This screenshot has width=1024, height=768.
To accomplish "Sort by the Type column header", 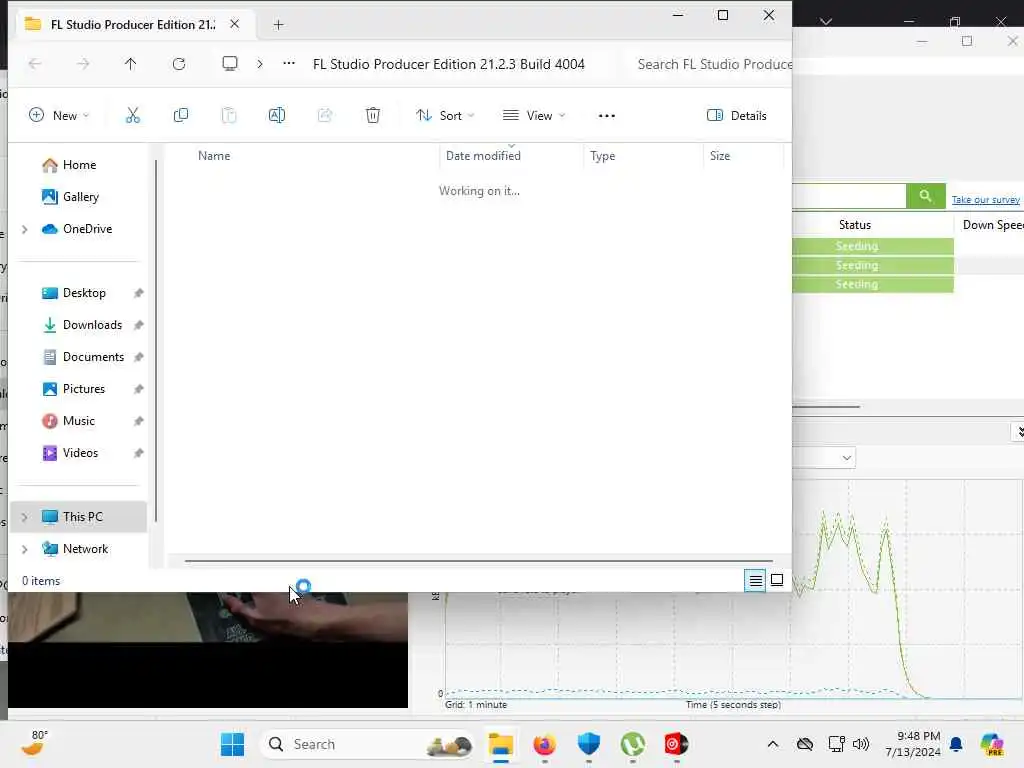I will pos(603,156).
